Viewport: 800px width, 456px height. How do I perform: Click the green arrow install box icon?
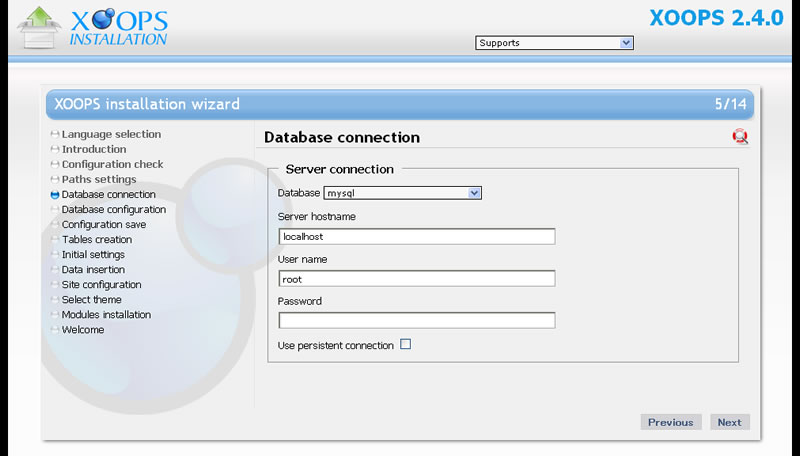coord(39,28)
